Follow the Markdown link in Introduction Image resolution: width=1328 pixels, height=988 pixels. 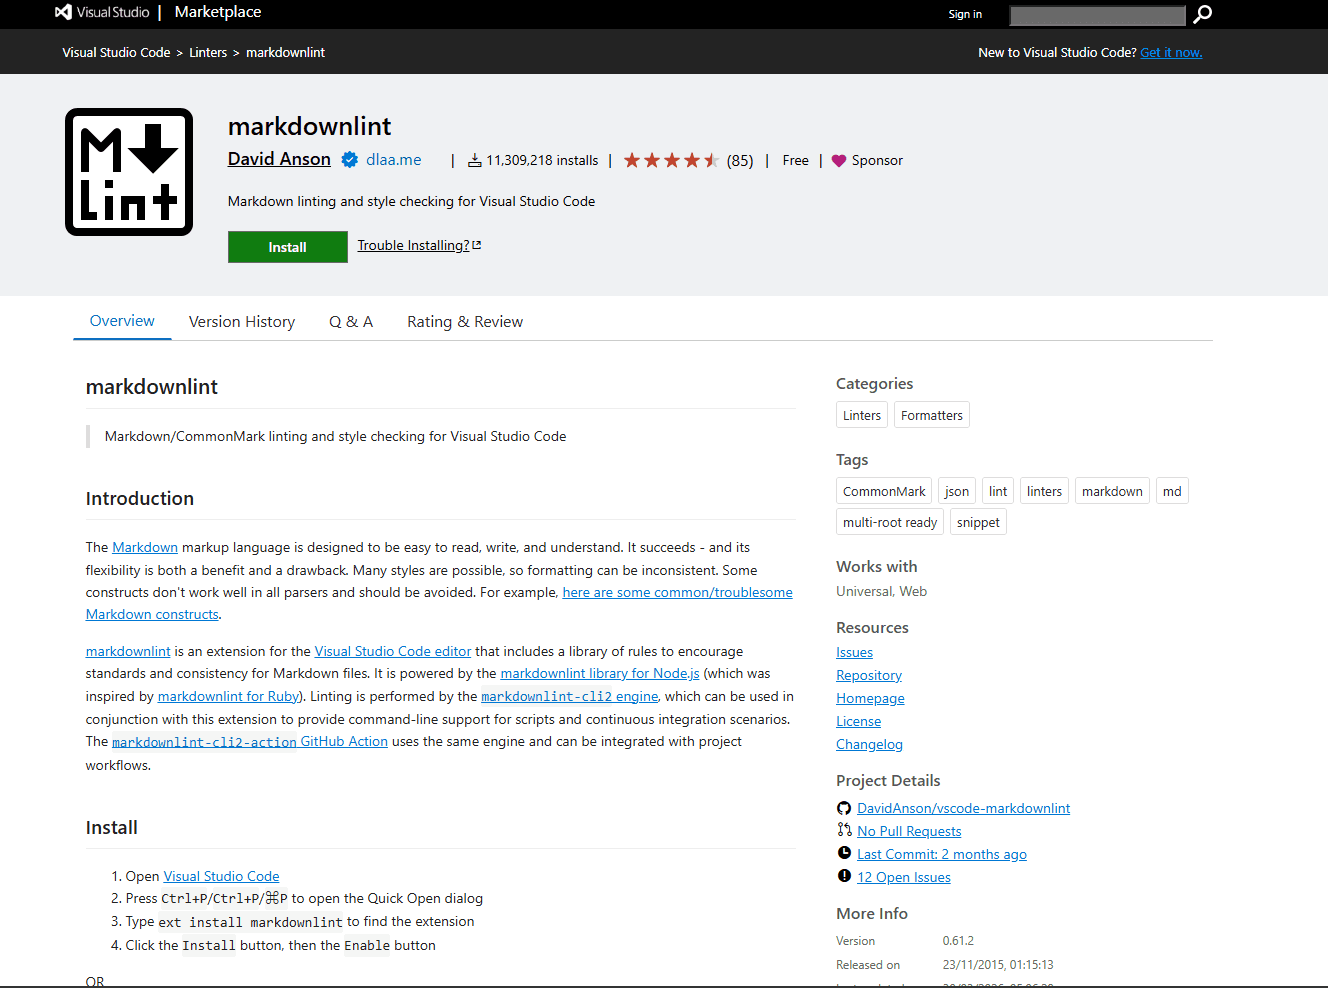[145, 547]
